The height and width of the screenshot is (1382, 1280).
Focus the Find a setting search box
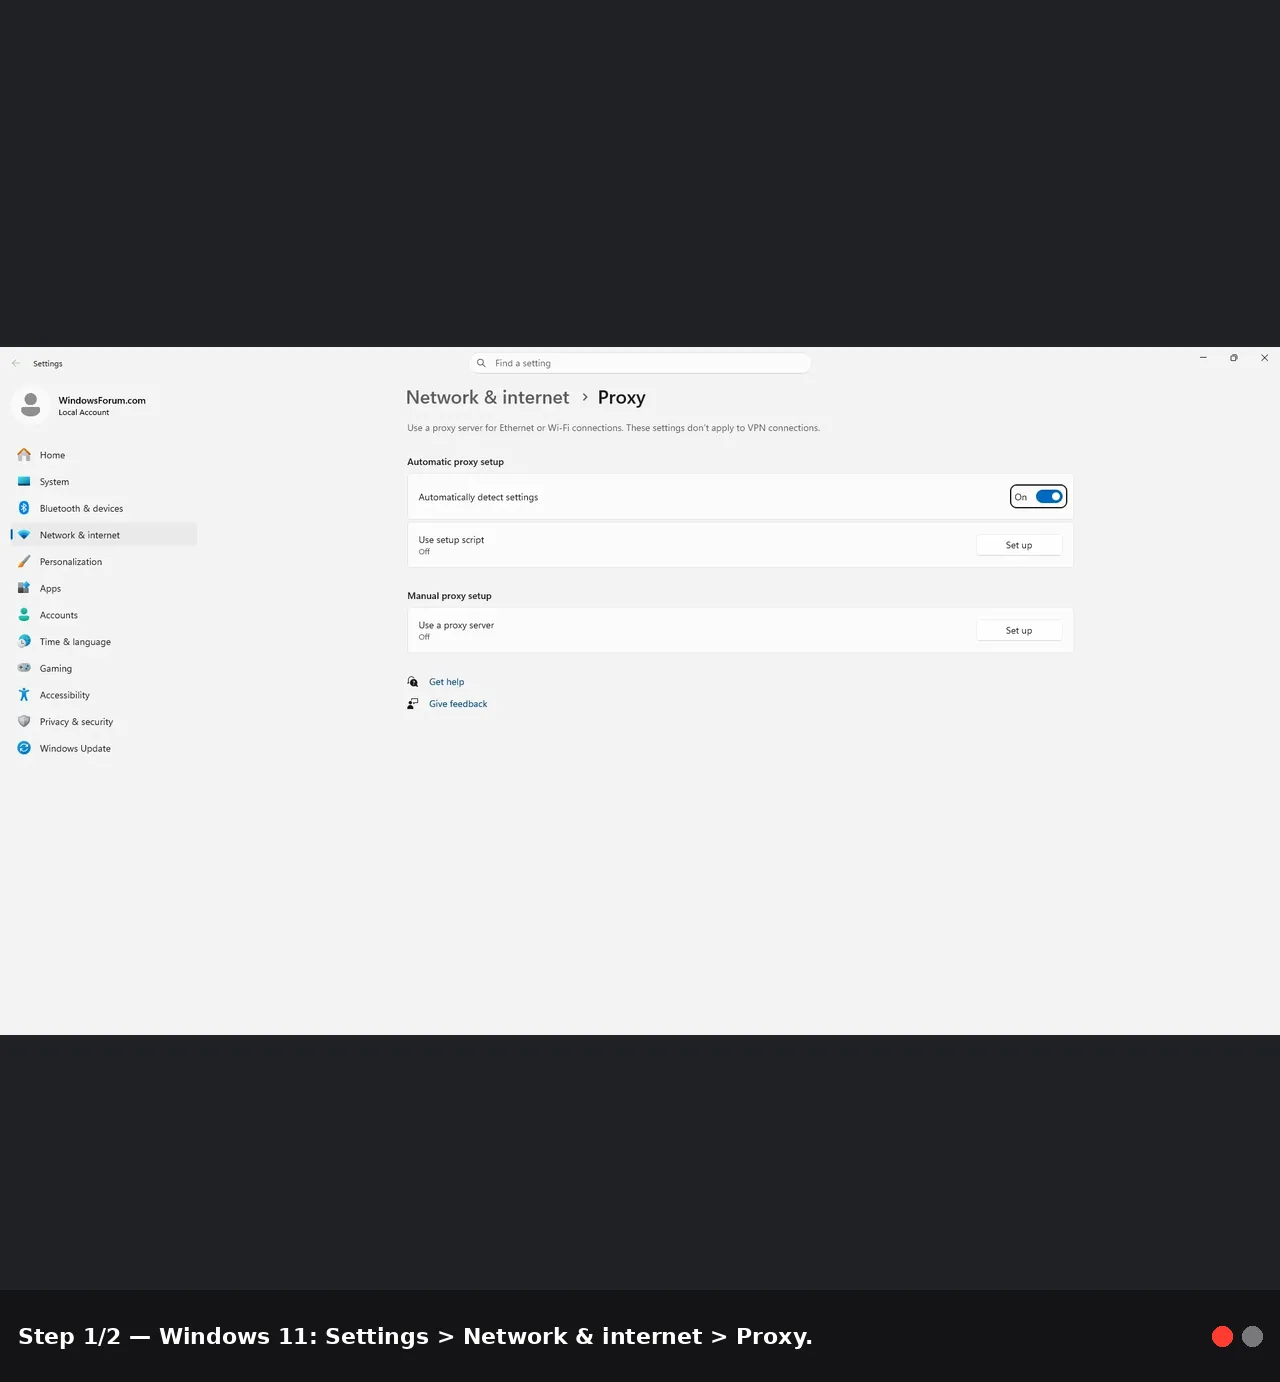point(640,363)
